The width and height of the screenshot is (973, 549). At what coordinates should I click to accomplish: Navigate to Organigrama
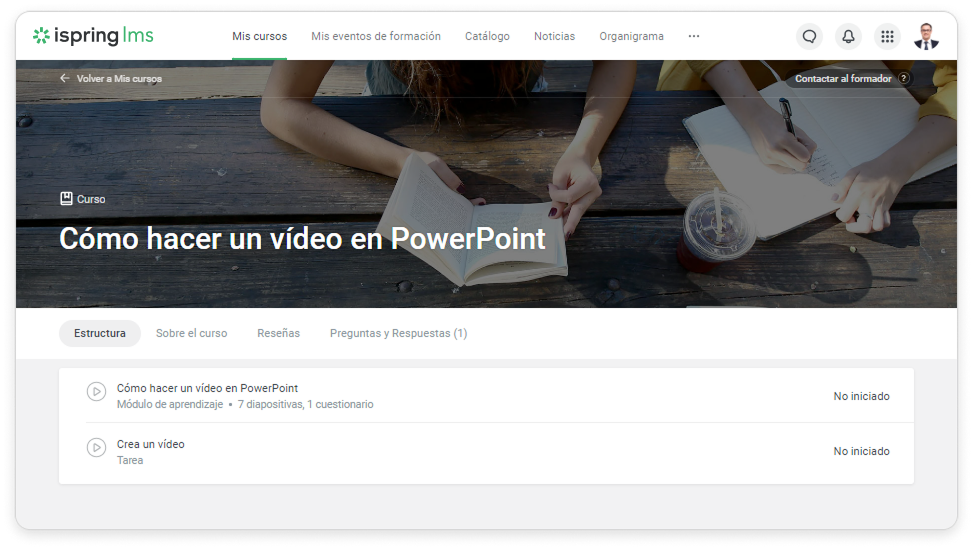[x=631, y=36]
